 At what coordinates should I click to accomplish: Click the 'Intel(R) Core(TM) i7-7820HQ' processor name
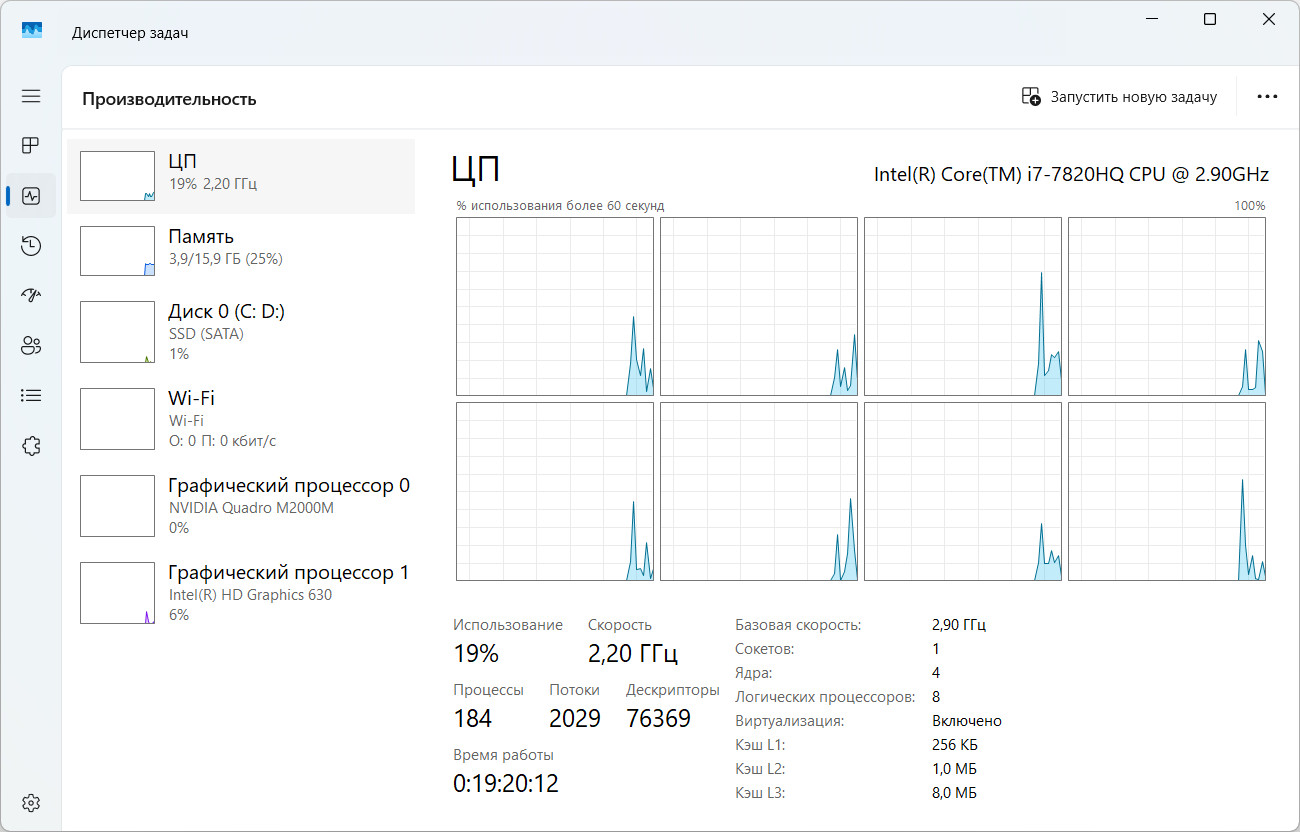pos(1072,174)
